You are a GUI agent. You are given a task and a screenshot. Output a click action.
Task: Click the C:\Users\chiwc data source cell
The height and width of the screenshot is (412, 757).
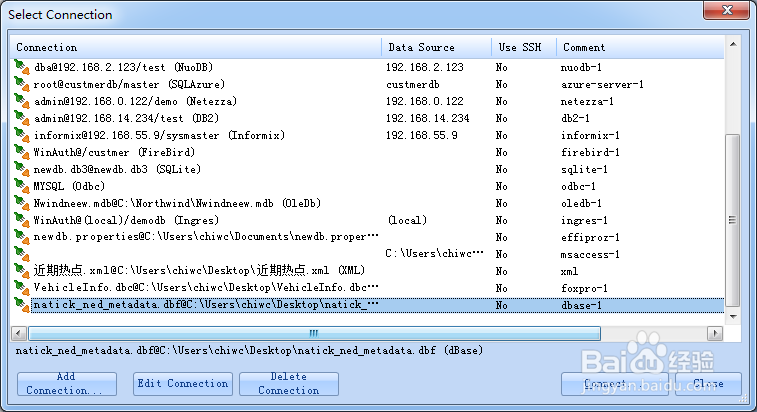click(x=434, y=254)
